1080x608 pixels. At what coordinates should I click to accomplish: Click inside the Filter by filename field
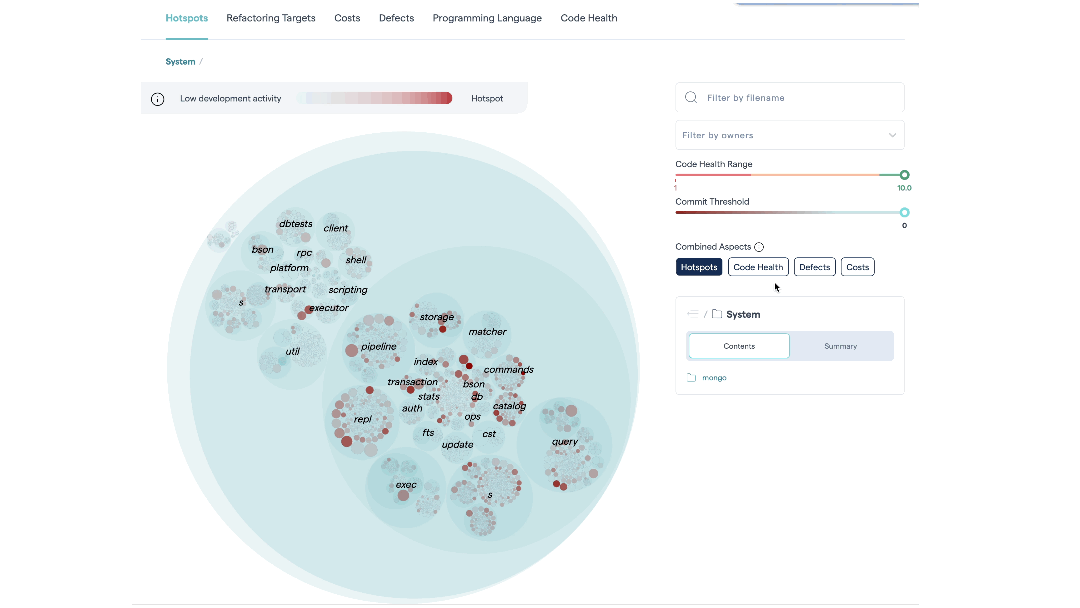tap(790, 97)
